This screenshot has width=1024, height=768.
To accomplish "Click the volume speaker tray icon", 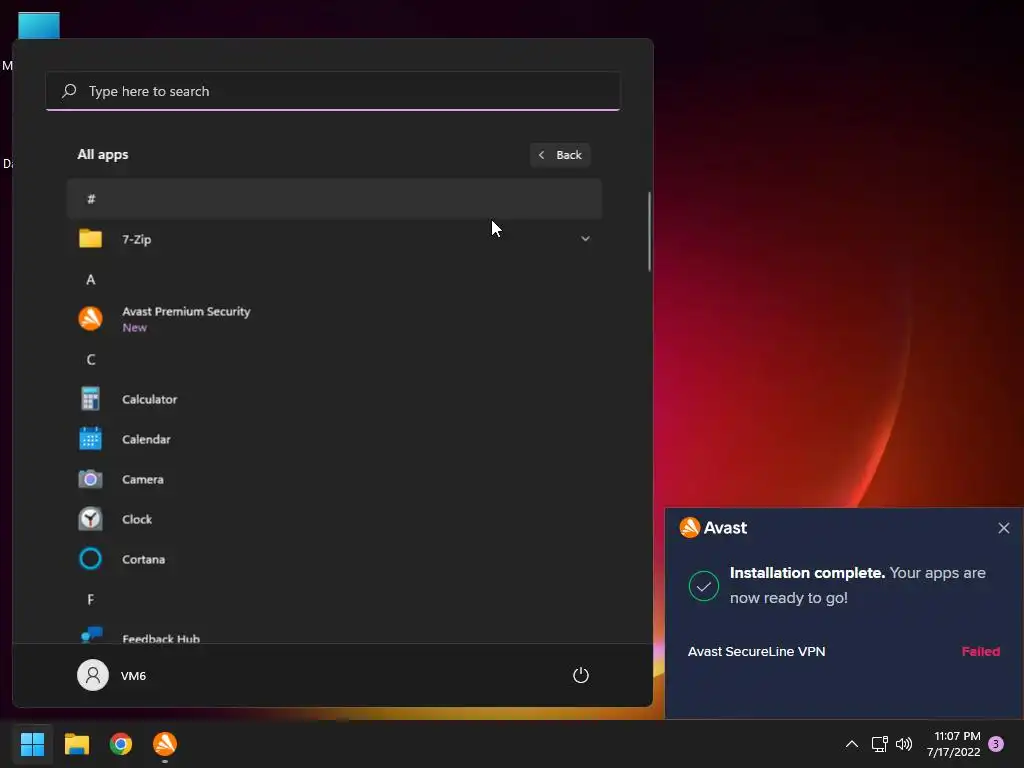I will 904,744.
